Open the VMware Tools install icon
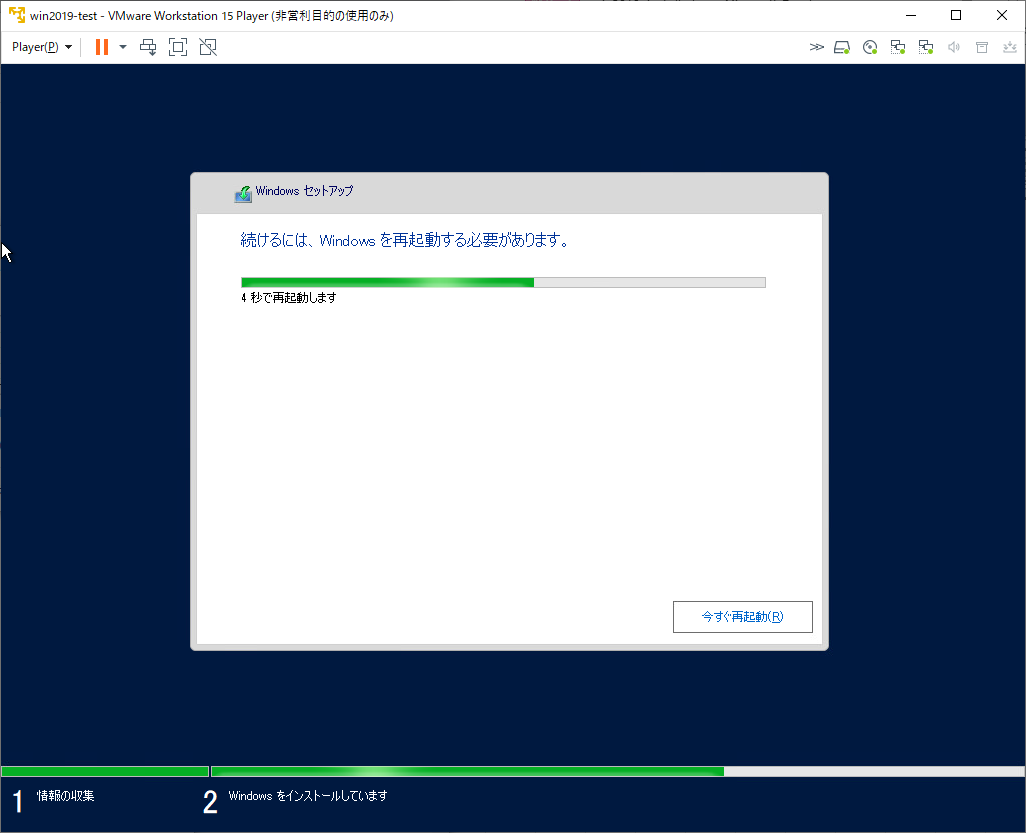The width and height of the screenshot is (1026, 833). [x=1009, y=47]
